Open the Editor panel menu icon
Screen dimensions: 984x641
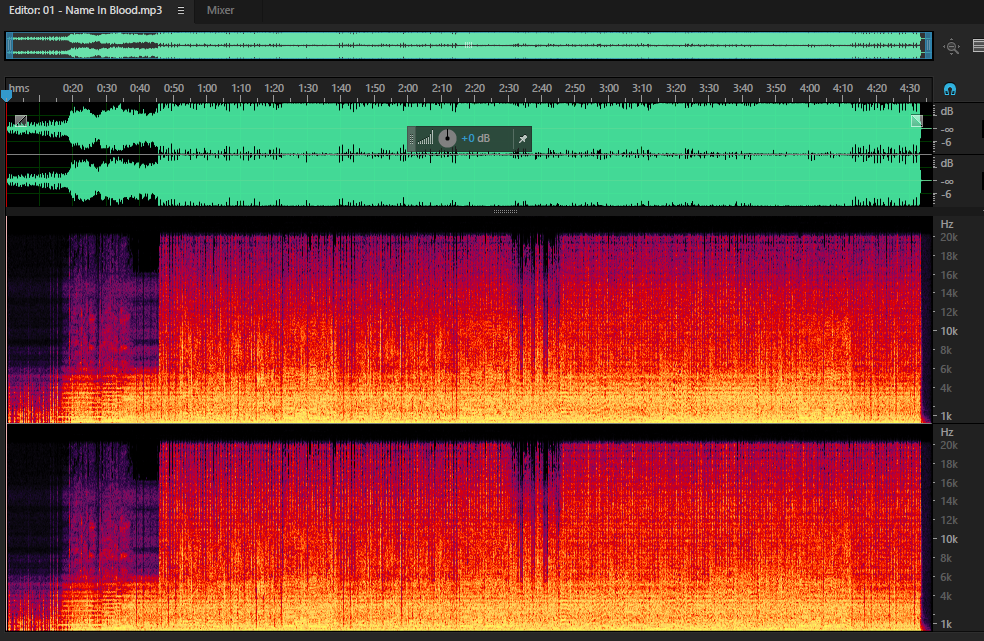[x=181, y=11]
